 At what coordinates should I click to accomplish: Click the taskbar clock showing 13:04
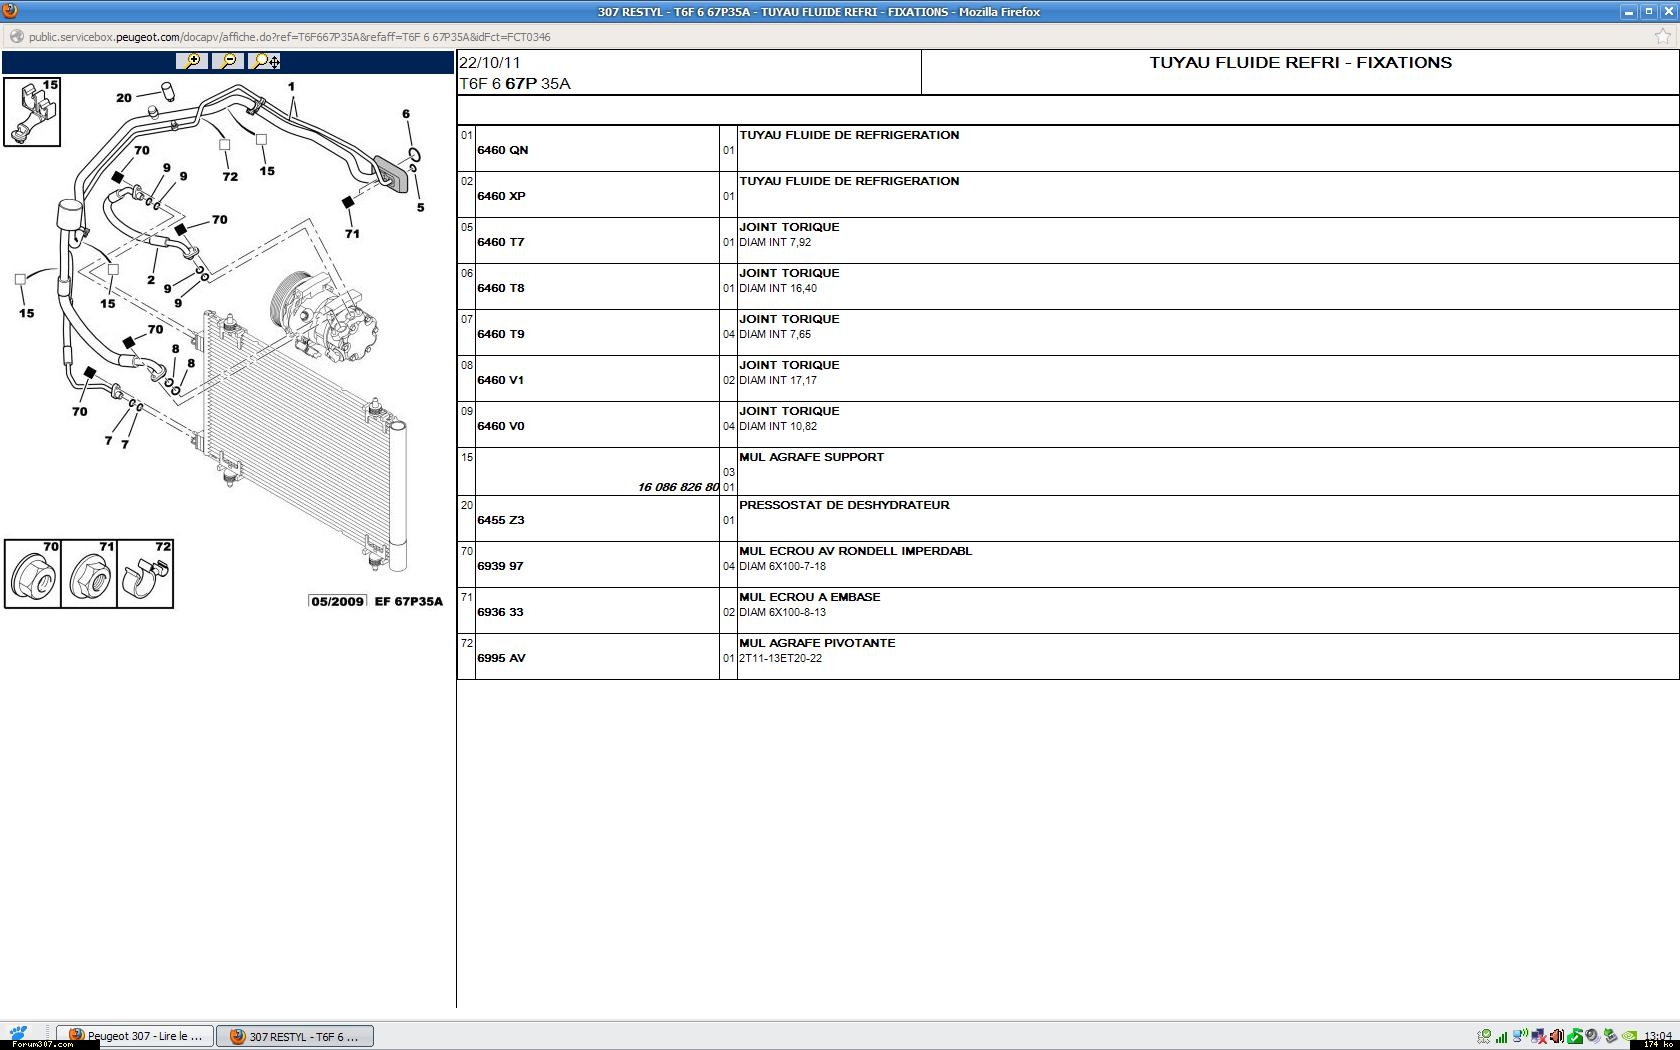1657,1036
